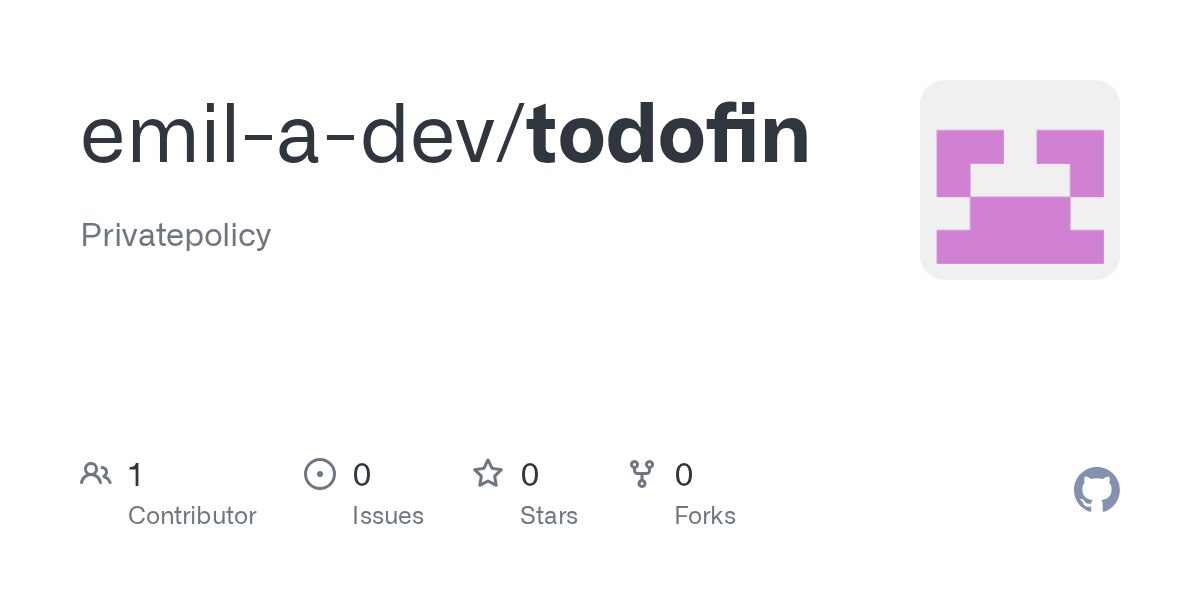The image size is (1200, 600).
Task: Click the zero count above Forks
Action: tap(684, 474)
